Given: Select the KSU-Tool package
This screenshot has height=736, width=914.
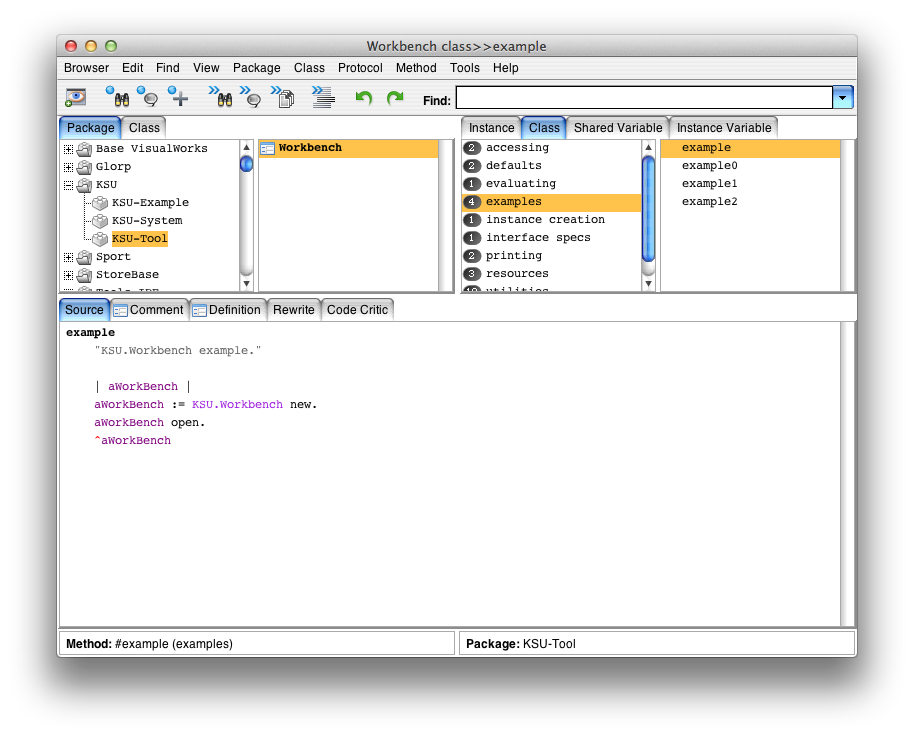Looking at the screenshot, I should 139,238.
